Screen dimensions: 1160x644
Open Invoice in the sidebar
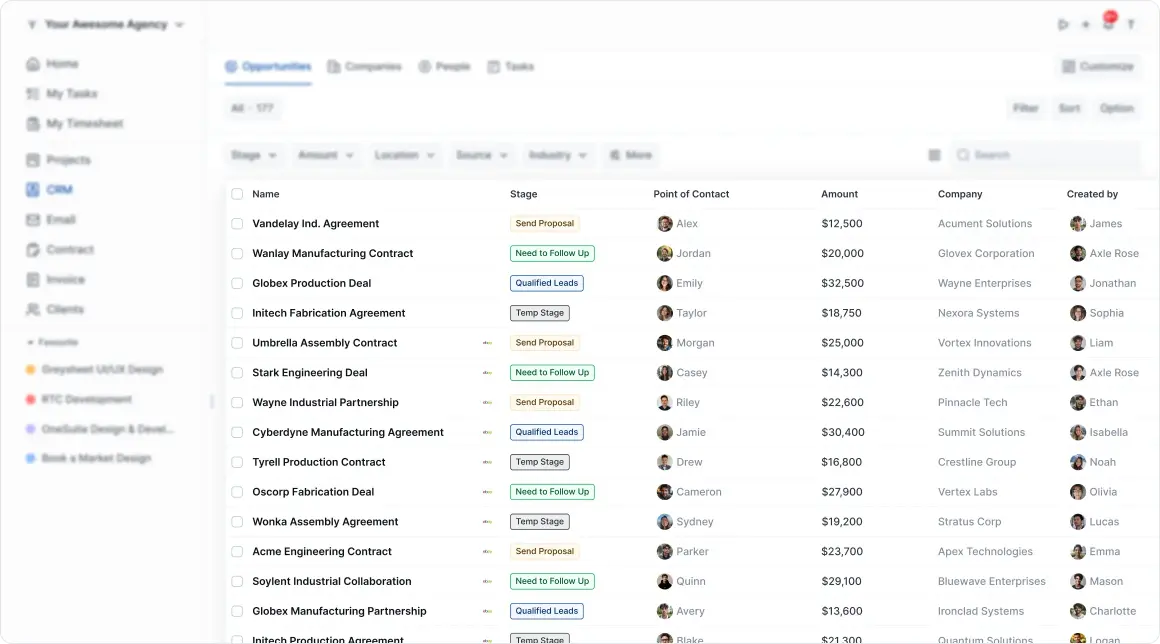(x=55, y=279)
